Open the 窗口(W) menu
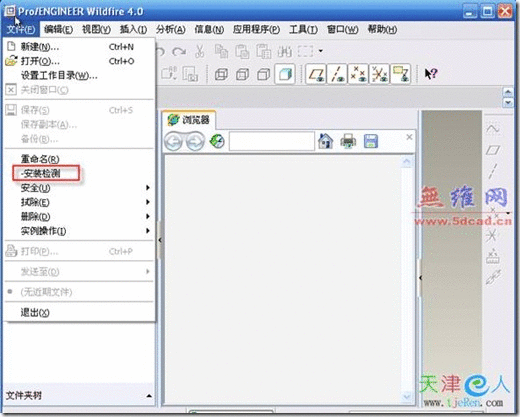The height and width of the screenshot is (417, 520). (342, 30)
